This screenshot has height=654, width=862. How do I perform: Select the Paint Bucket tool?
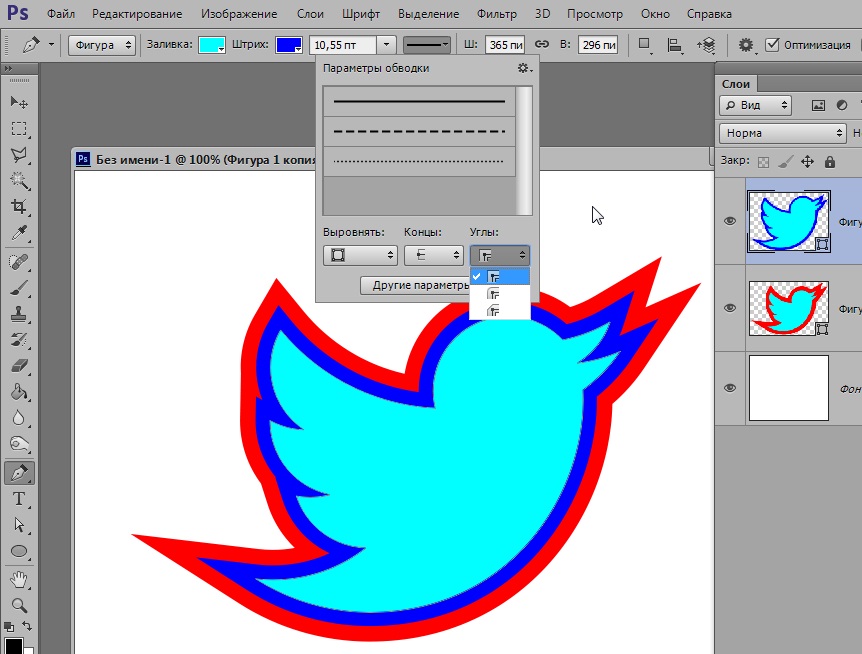click(x=19, y=392)
